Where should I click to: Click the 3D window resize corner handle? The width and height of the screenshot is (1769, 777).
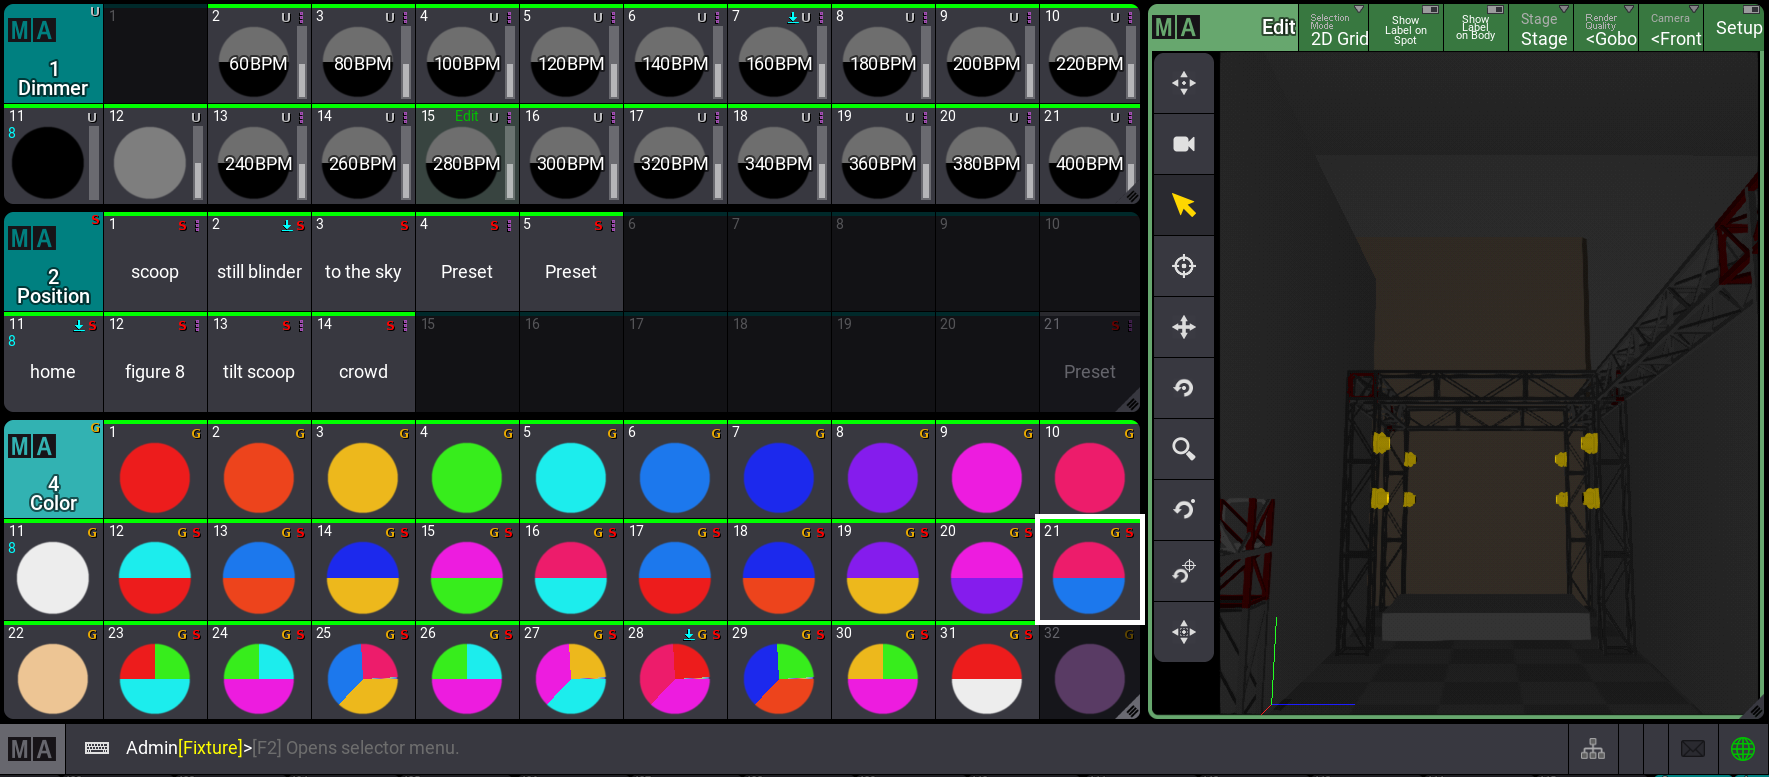(x=1756, y=711)
